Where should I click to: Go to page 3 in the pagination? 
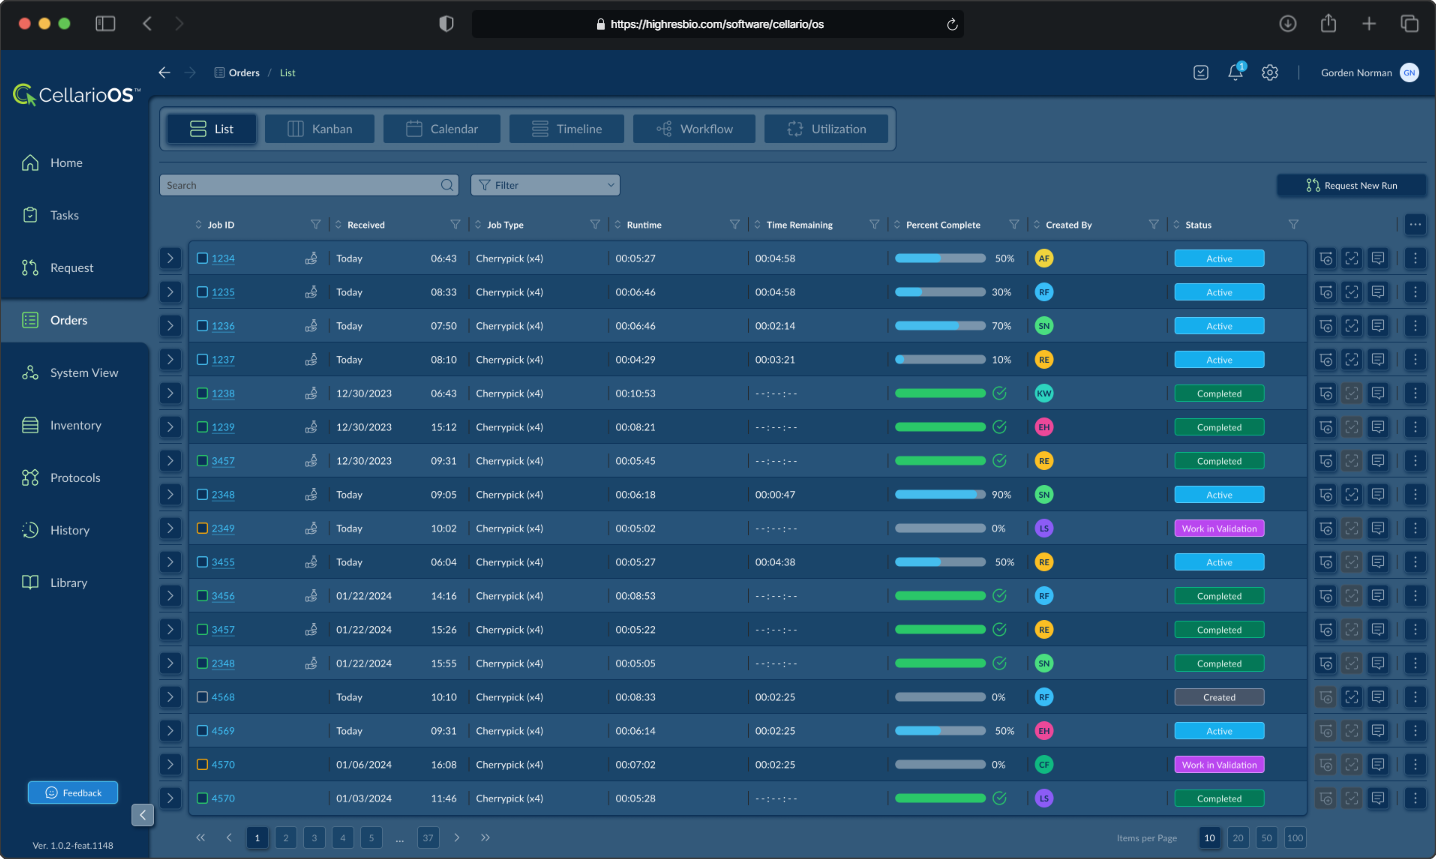(314, 837)
